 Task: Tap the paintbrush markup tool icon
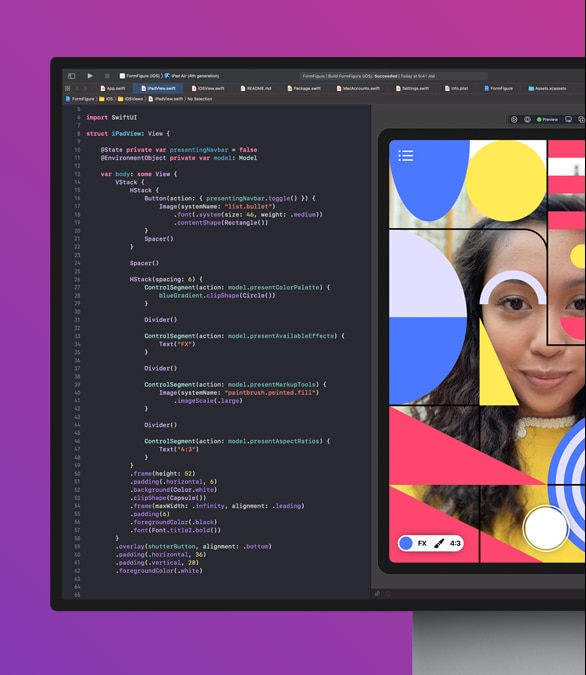pos(439,543)
